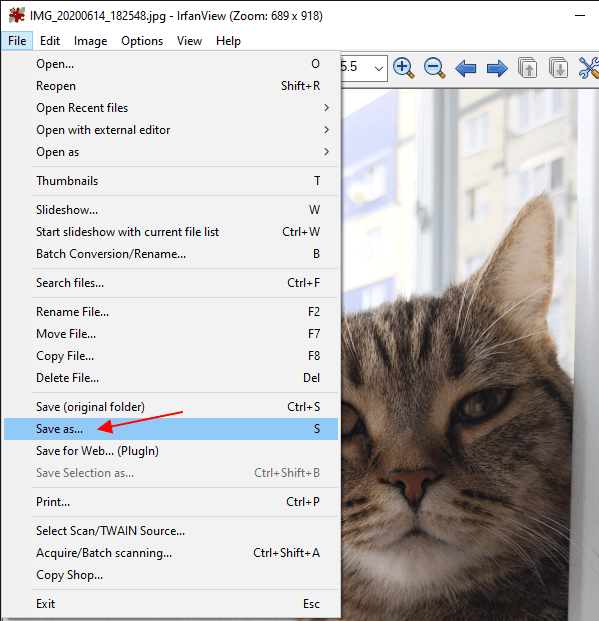This screenshot has height=621, width=599.
Task: Choose Thumbnails from the menu
Action: pyautogui.click(x=171, y=181)
